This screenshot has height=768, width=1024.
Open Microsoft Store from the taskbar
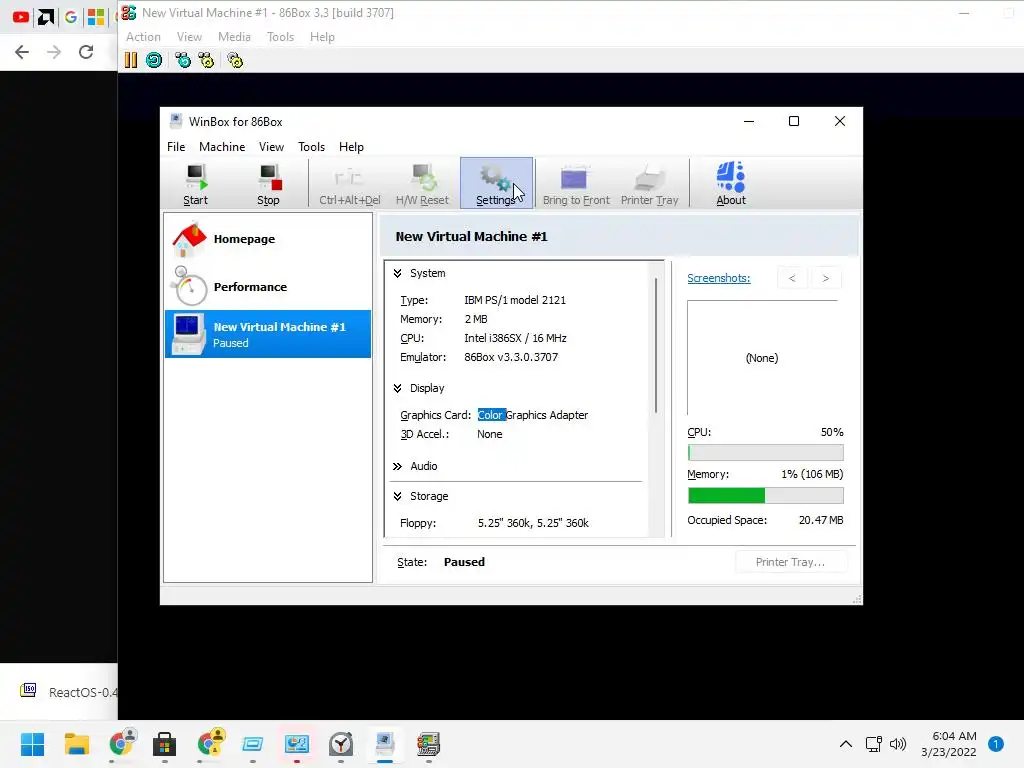pos(165,744)
